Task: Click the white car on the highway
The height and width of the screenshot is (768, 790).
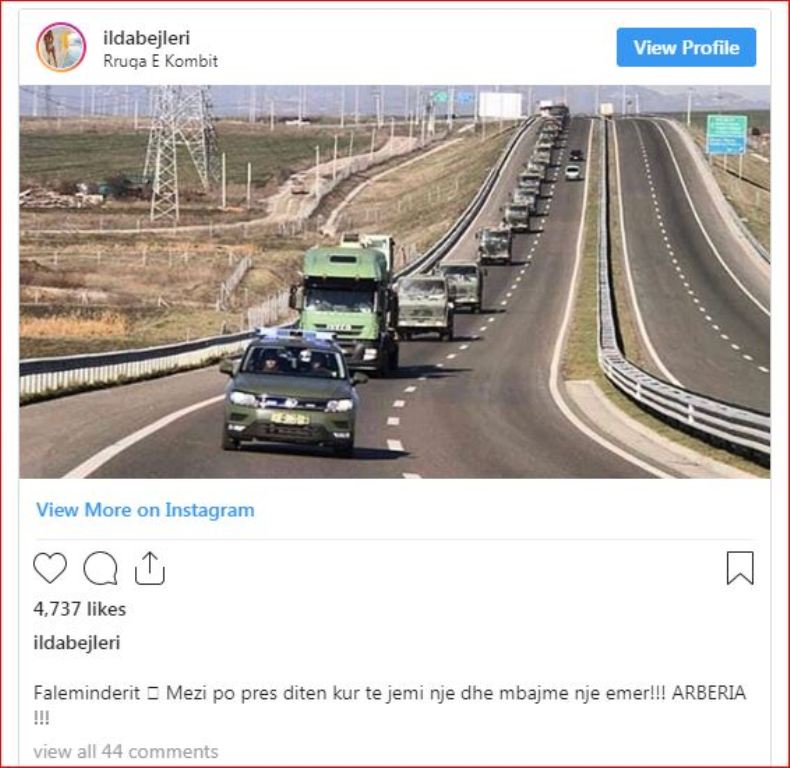Action: (x=572, y=172)
